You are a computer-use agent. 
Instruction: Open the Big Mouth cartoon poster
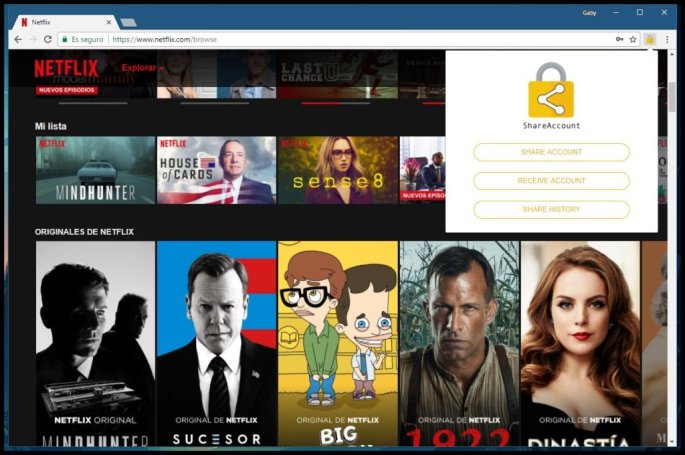coord(338,344)
